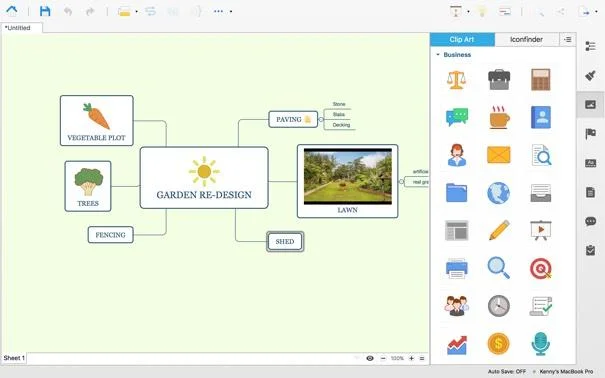Select the gray clock clip art
This screenshot has width=605, height=378.
(499, 306)
